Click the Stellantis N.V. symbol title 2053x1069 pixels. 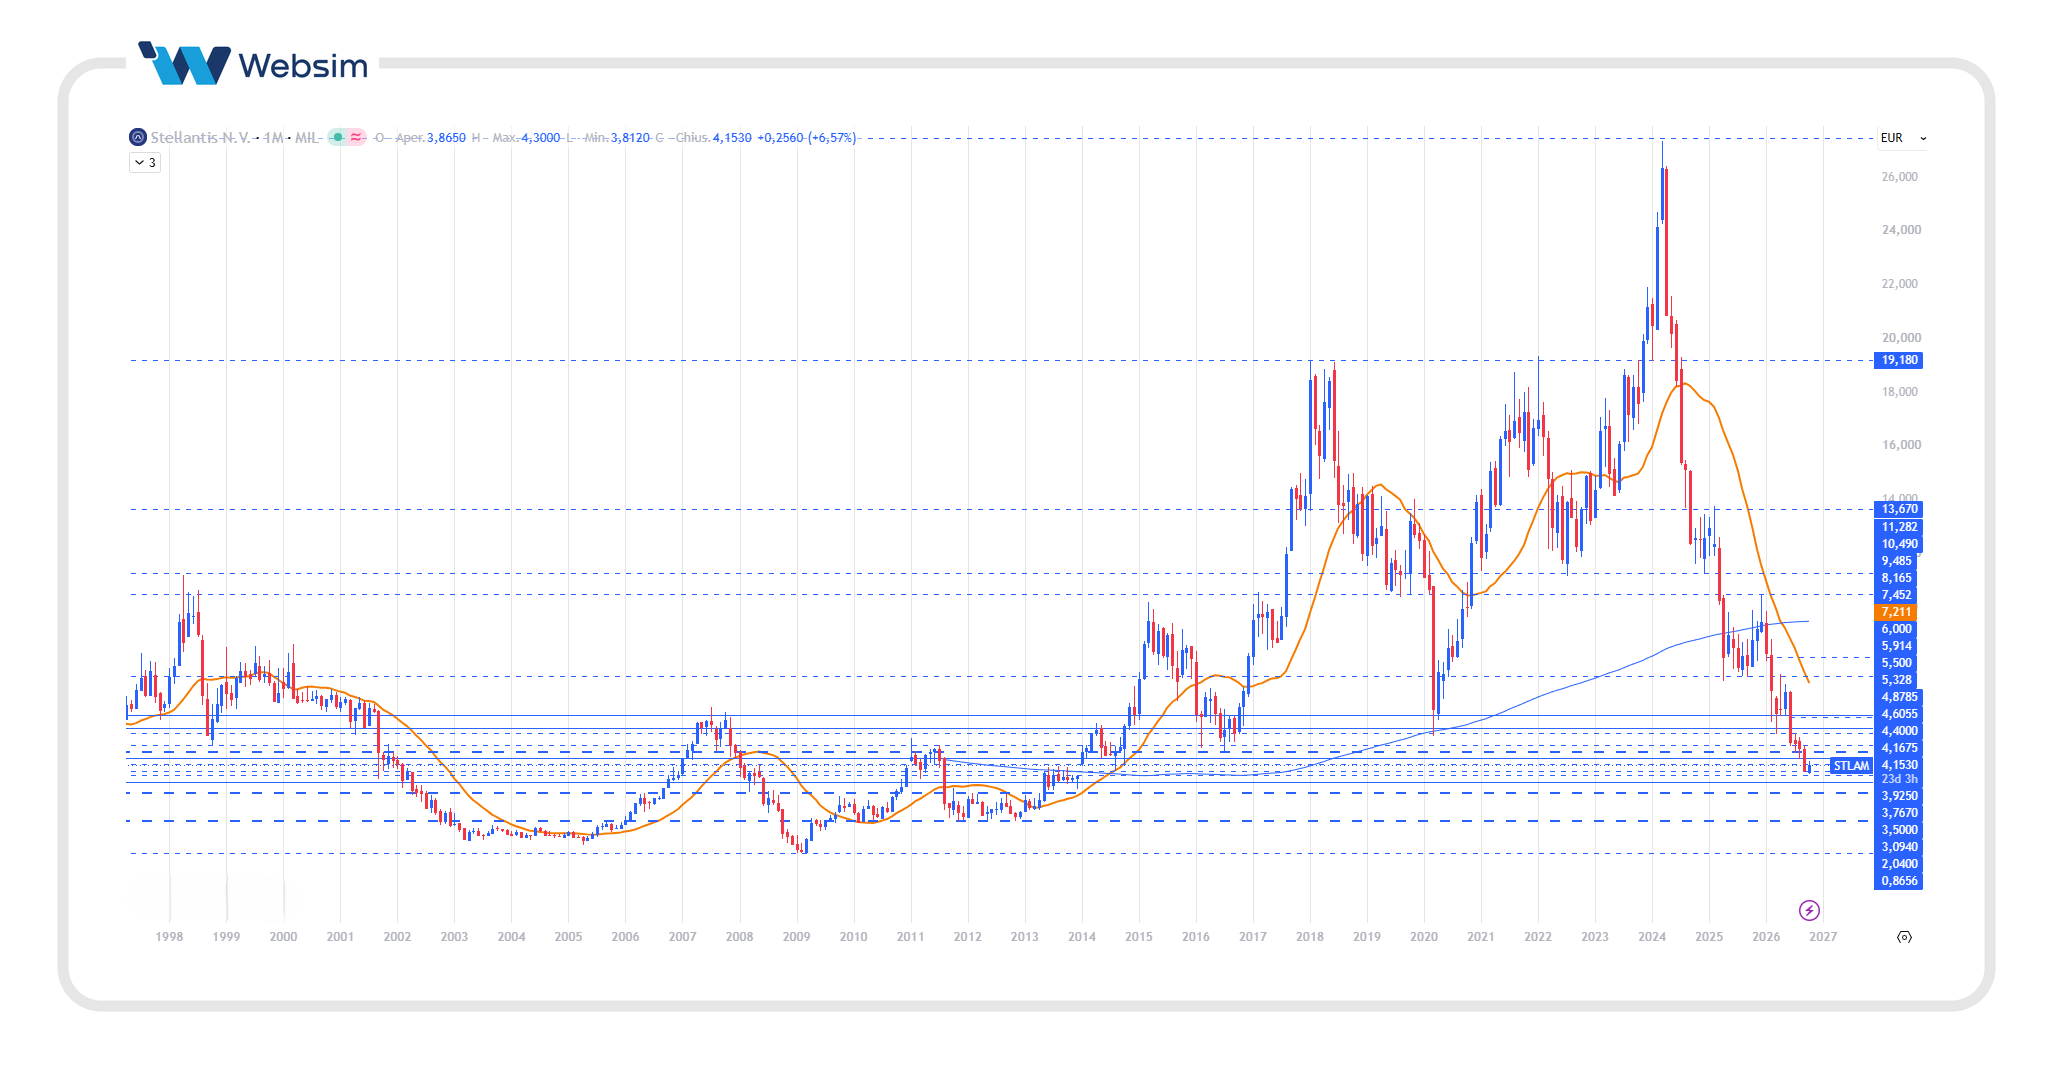pos(200,138)
